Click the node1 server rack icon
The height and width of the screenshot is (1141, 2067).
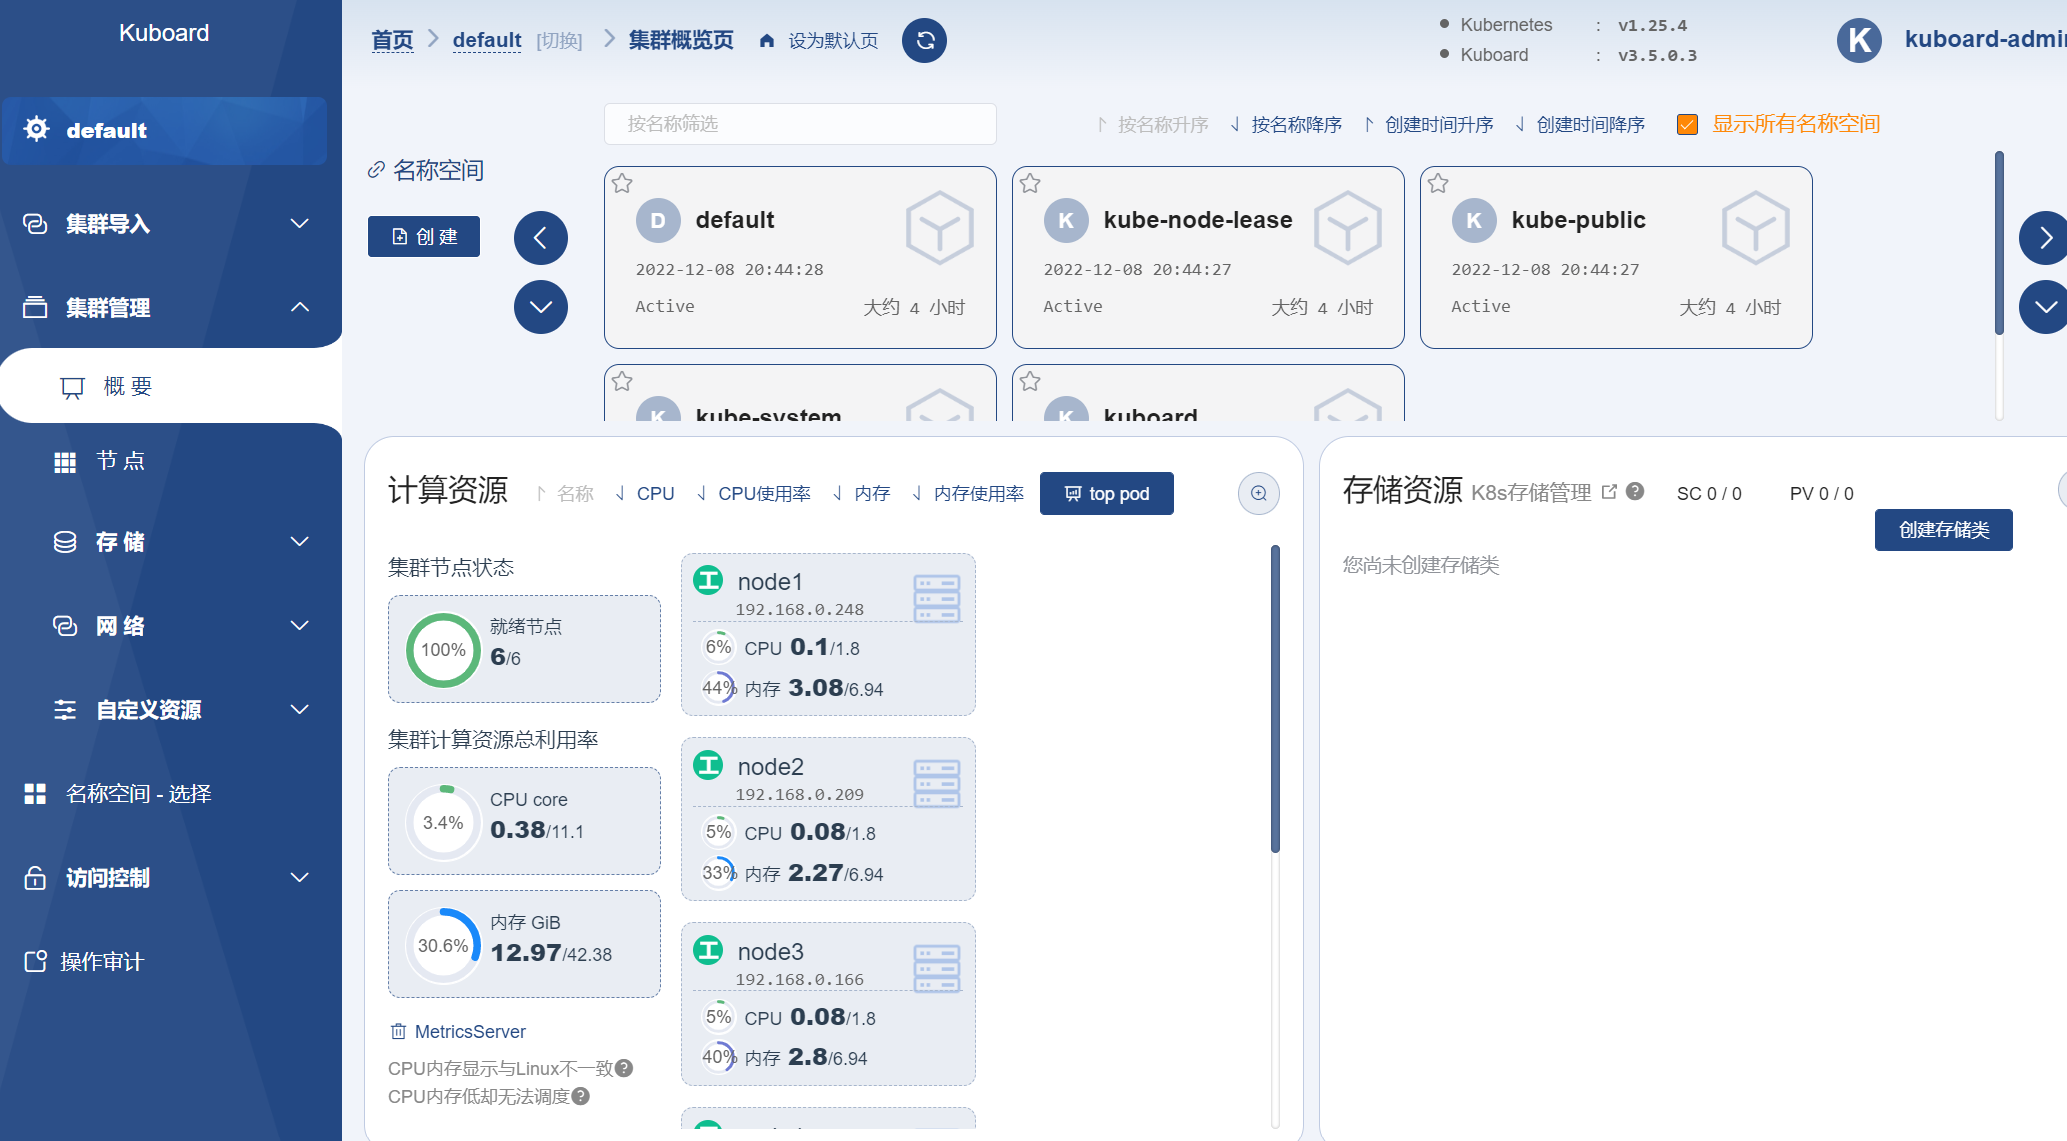(936, 597)
